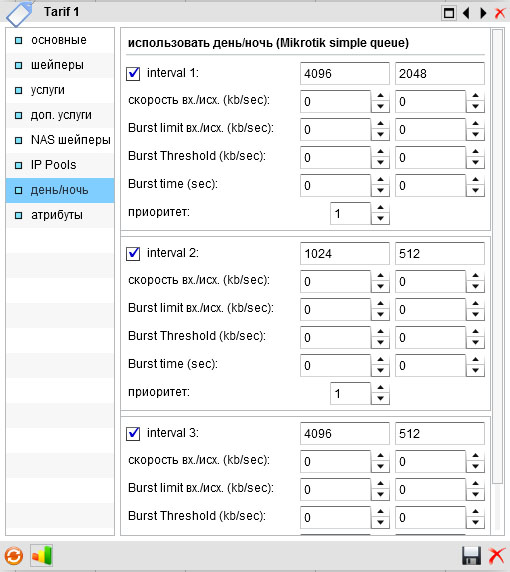Screen dimensions: 510x572
Task: Click the 'interval 3:' label
Action: (173, 433)
